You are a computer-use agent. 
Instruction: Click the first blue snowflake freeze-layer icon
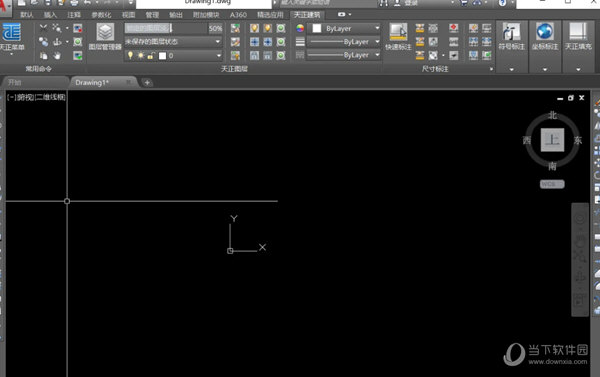[254, 42]
